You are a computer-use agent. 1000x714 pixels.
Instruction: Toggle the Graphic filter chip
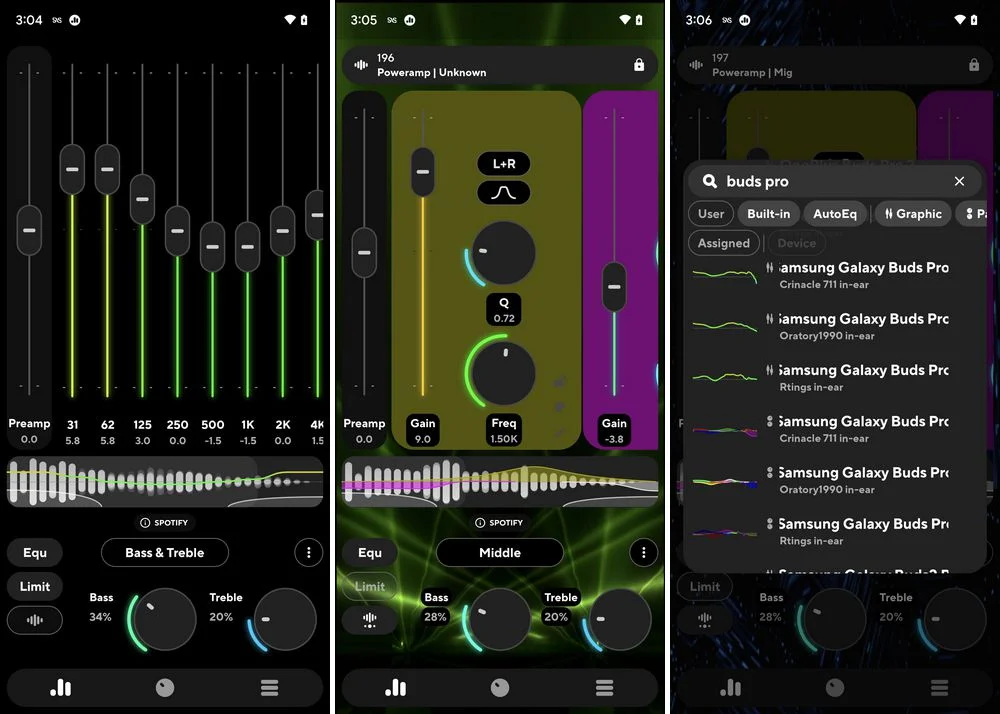pos(913,214)
